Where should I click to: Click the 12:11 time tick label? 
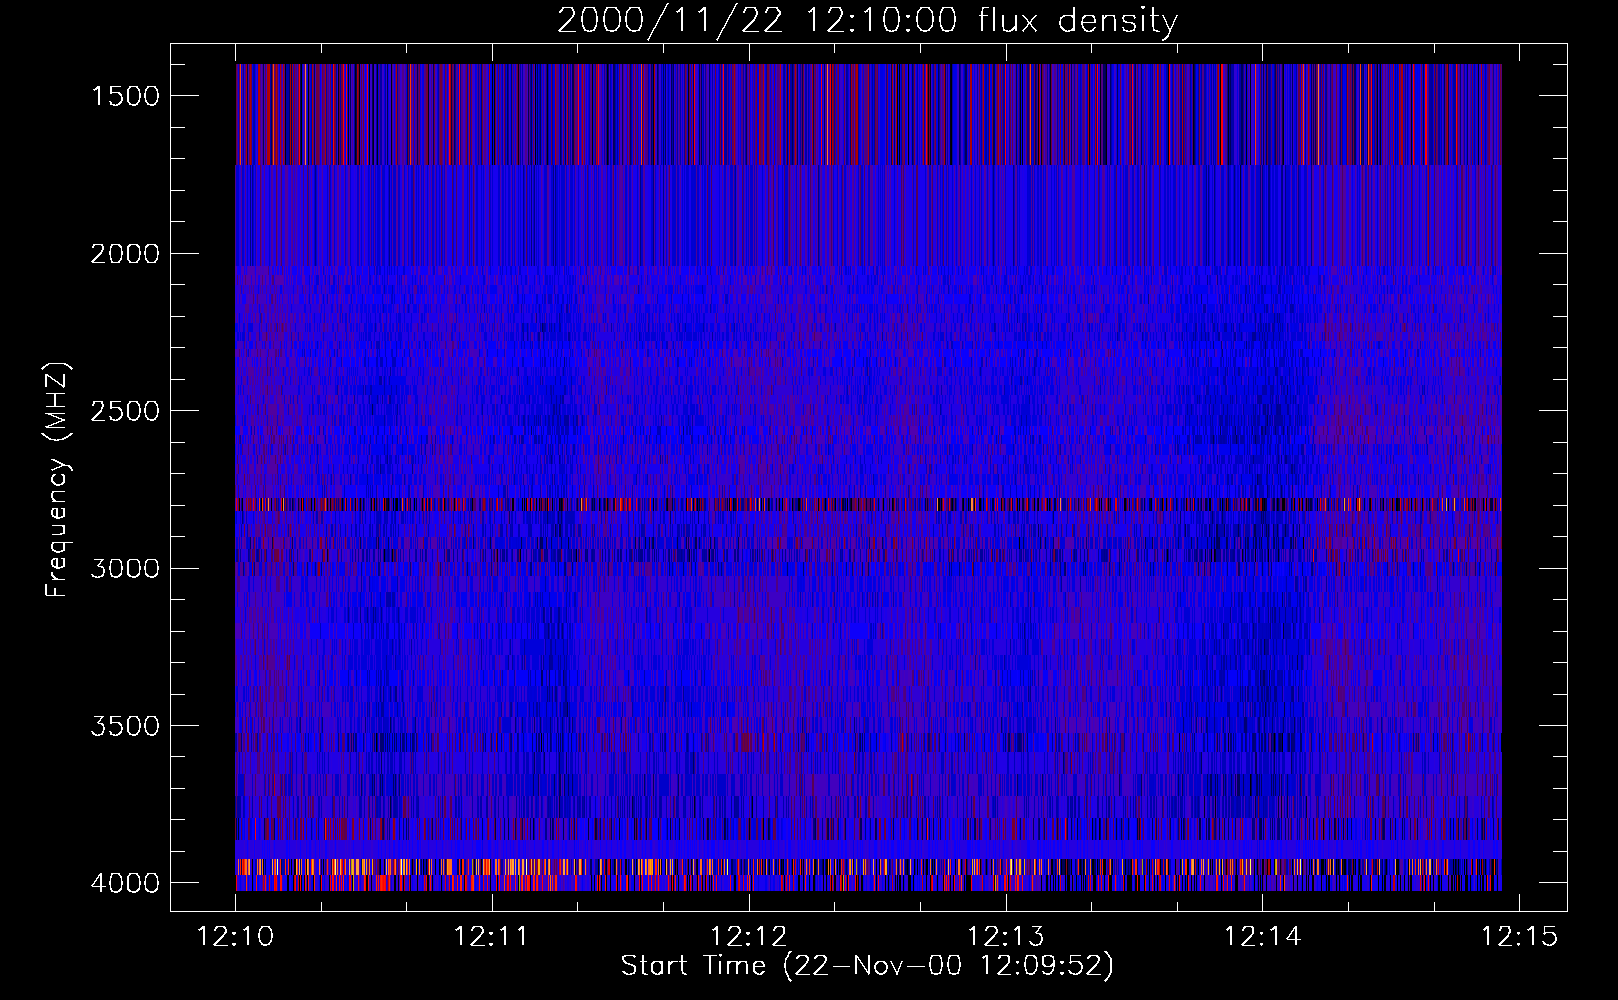[x=491, y=937]
